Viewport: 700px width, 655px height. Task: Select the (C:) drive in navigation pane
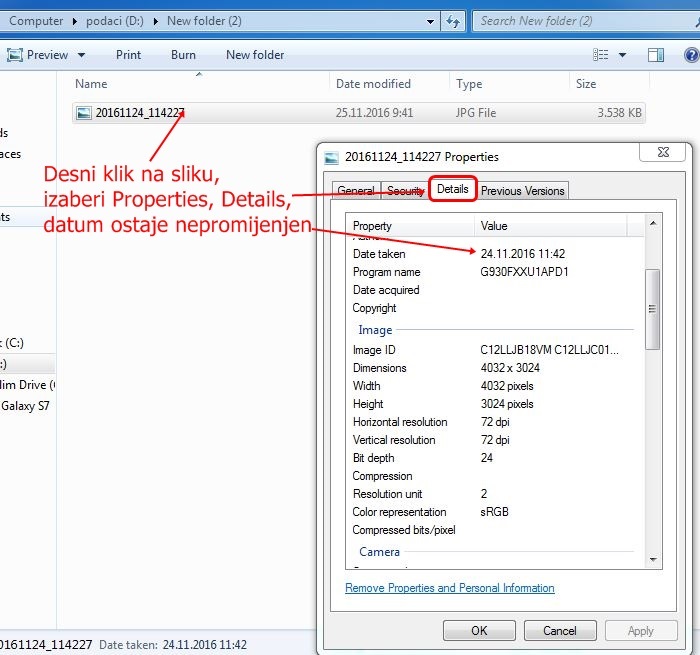[x=12, y=343]
